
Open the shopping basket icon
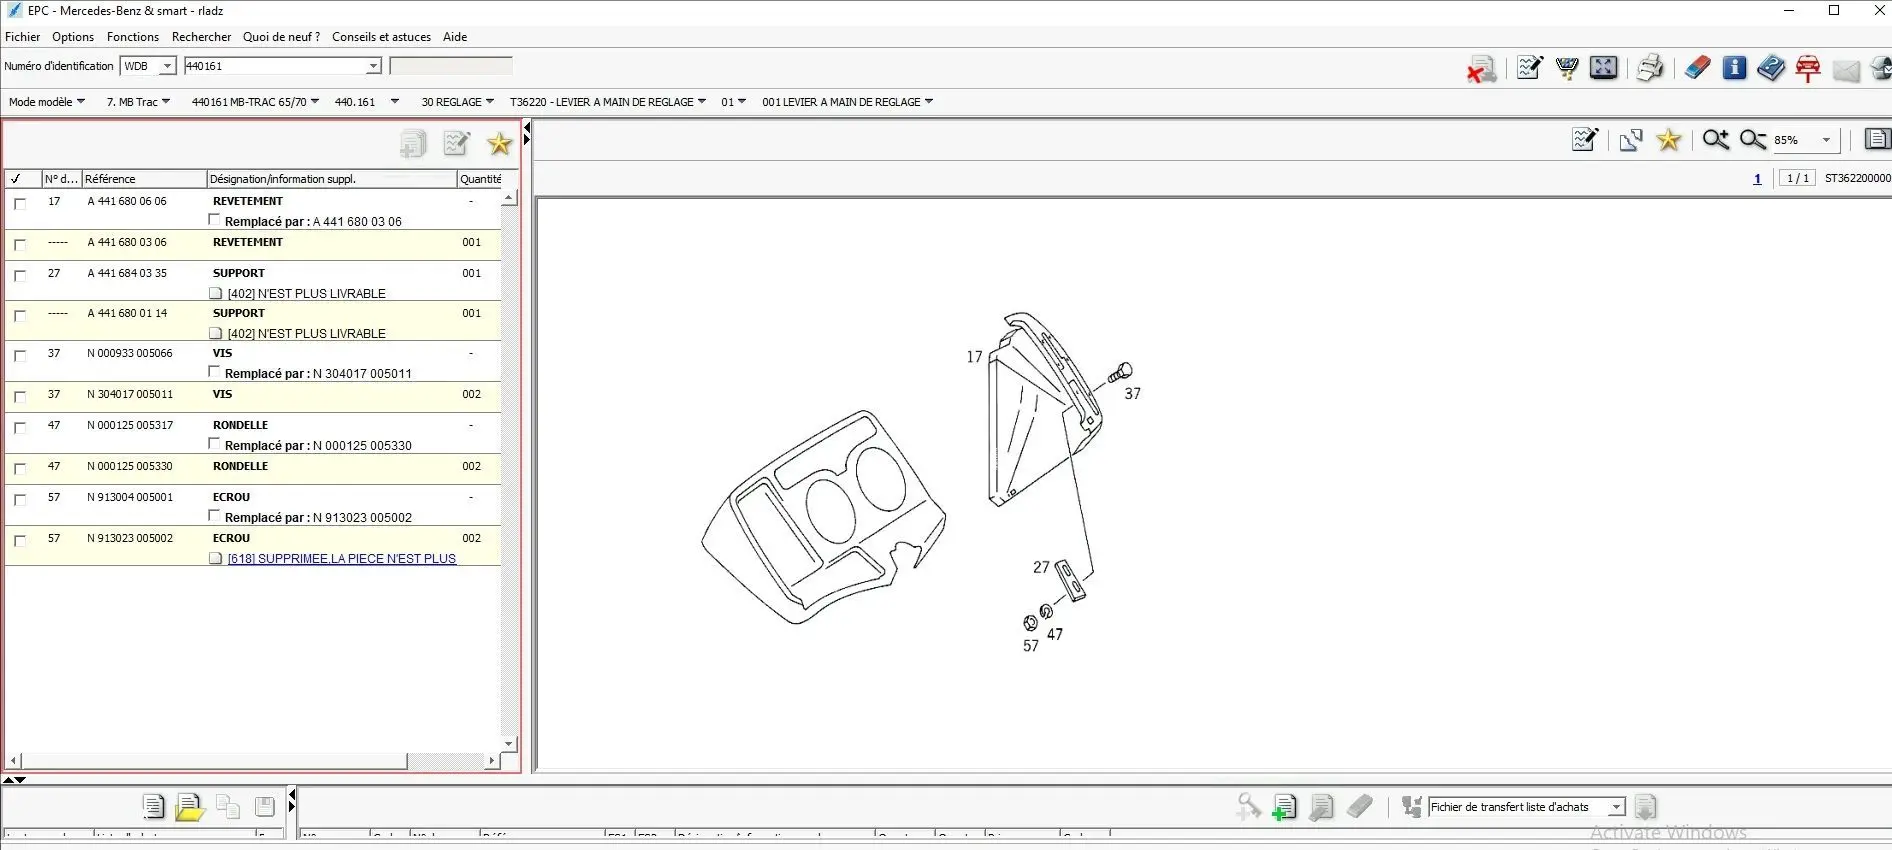(1567, 68)
